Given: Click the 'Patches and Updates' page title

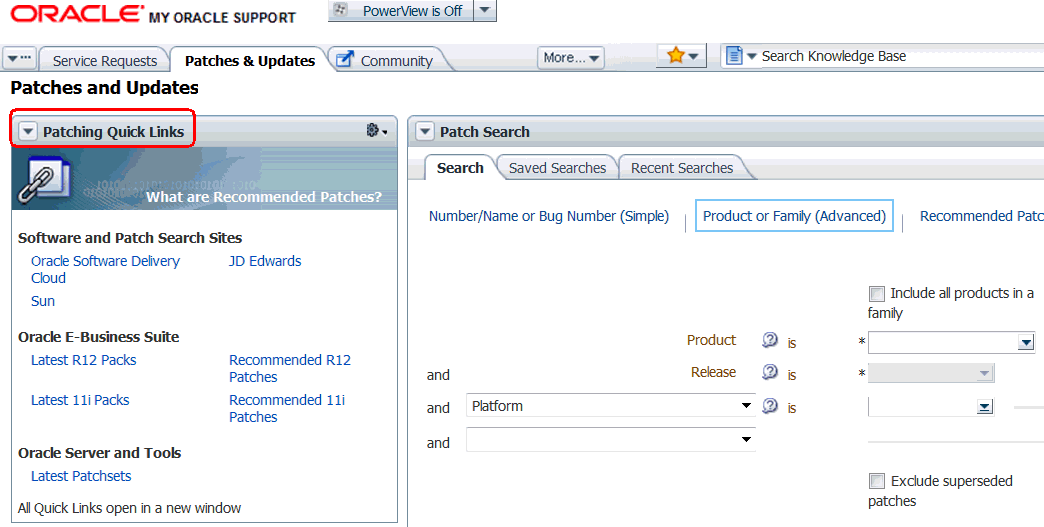Looking at the screenshot, I should click(x=105, y=88).
